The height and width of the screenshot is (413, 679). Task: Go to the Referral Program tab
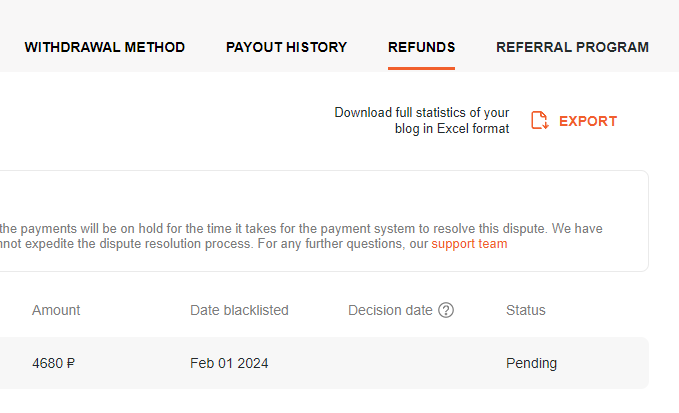pos(572,47)
